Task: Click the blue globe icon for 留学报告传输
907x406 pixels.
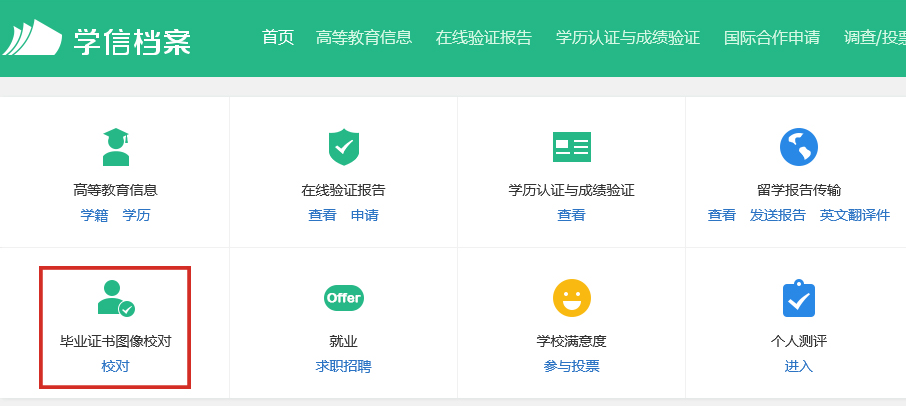Action: 798,147
